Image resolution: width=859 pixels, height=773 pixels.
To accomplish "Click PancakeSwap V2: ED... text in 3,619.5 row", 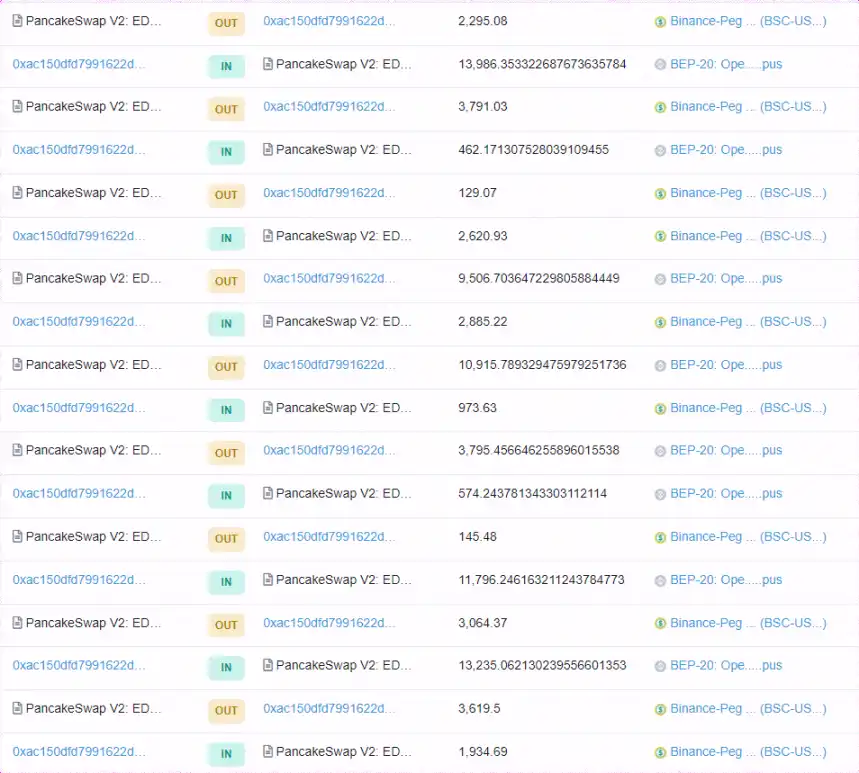I will tap(93, 708).
